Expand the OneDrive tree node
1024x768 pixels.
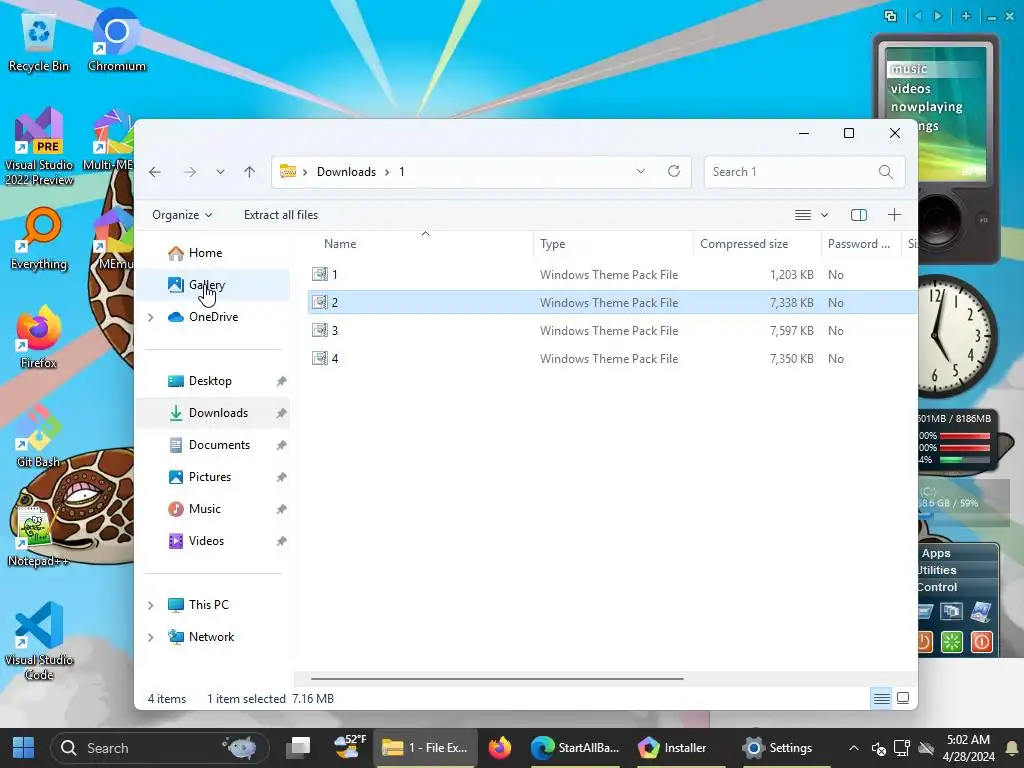click(151, 317)
